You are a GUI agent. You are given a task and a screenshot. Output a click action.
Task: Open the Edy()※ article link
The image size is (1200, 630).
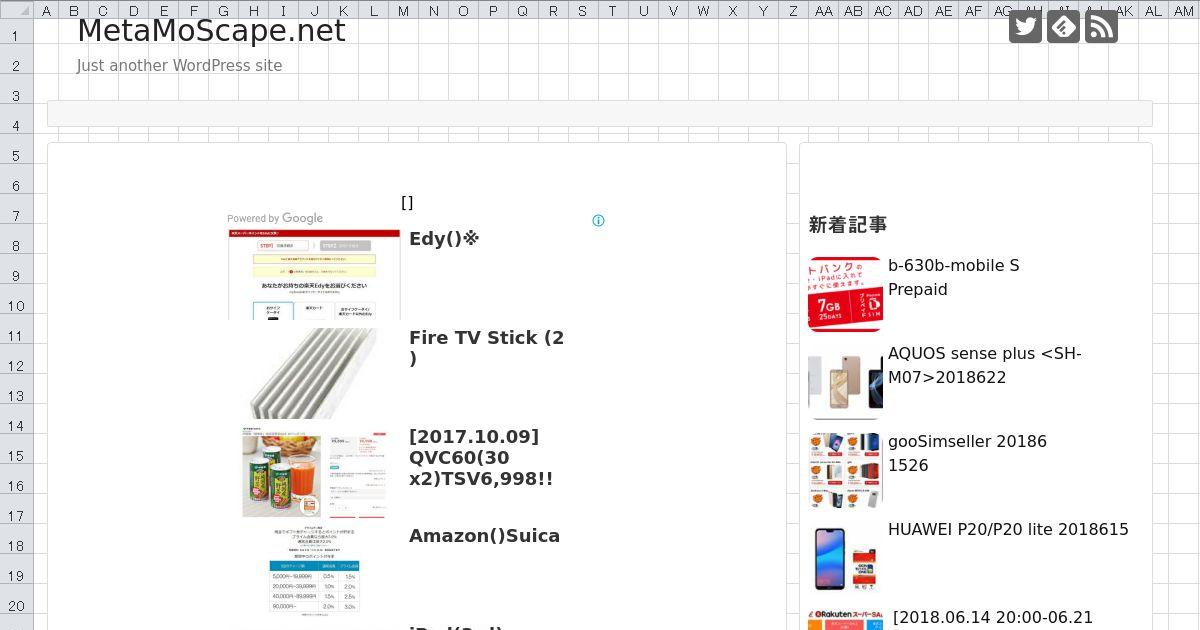click(x=444, y=239)
